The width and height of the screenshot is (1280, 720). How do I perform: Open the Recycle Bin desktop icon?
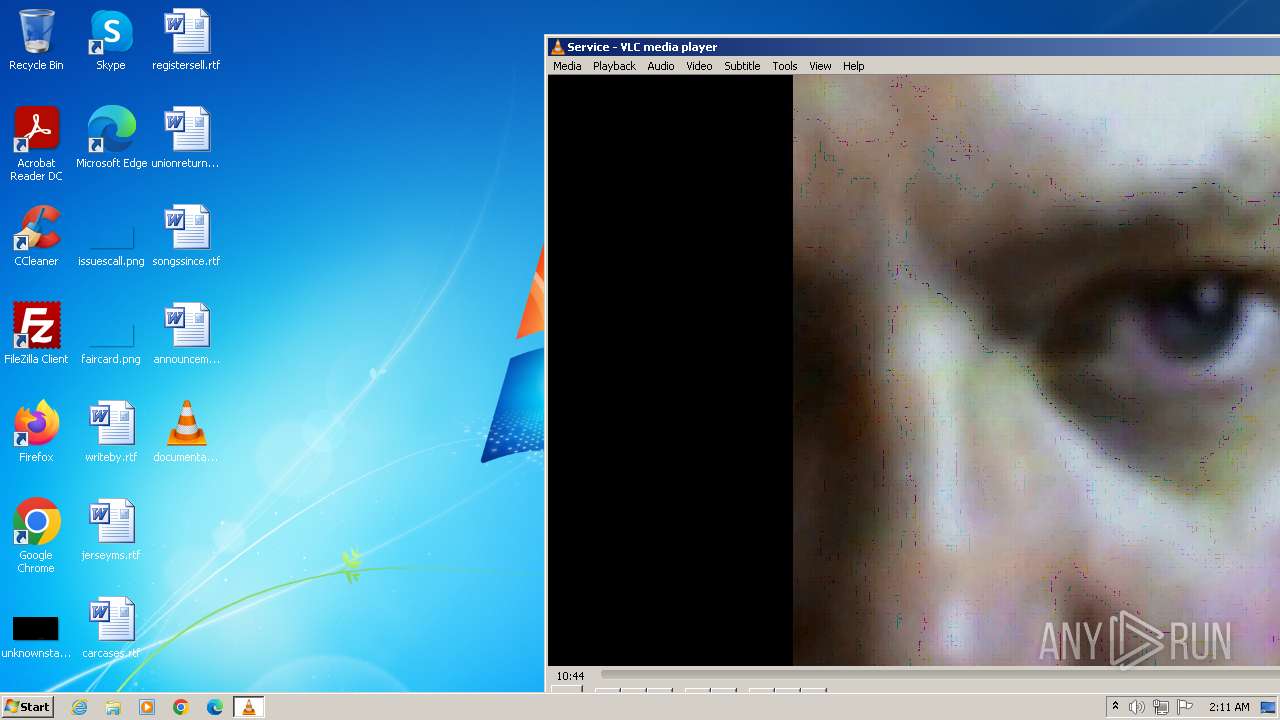tap(36, 41)
